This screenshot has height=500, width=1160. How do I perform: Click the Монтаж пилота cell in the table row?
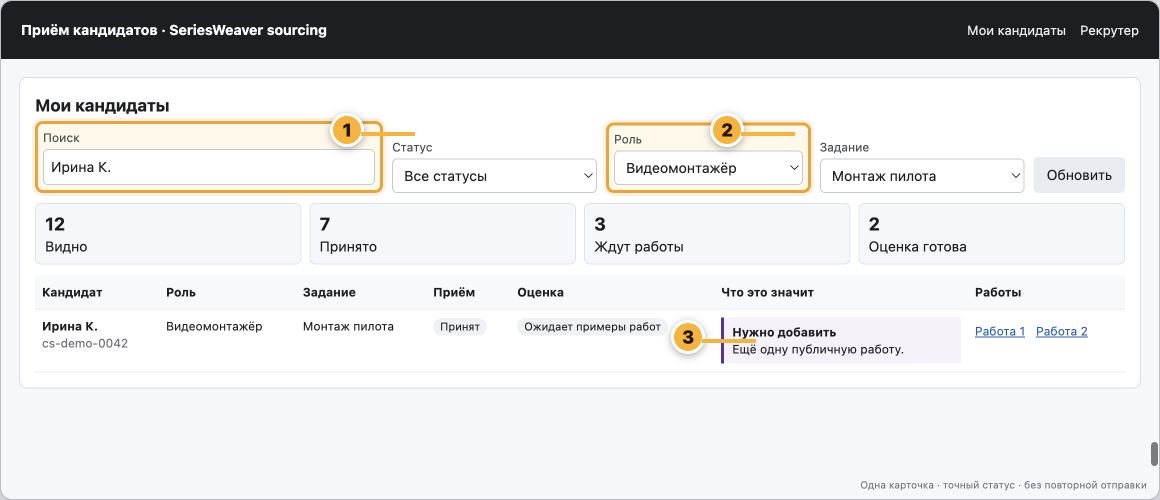(348, 326)
